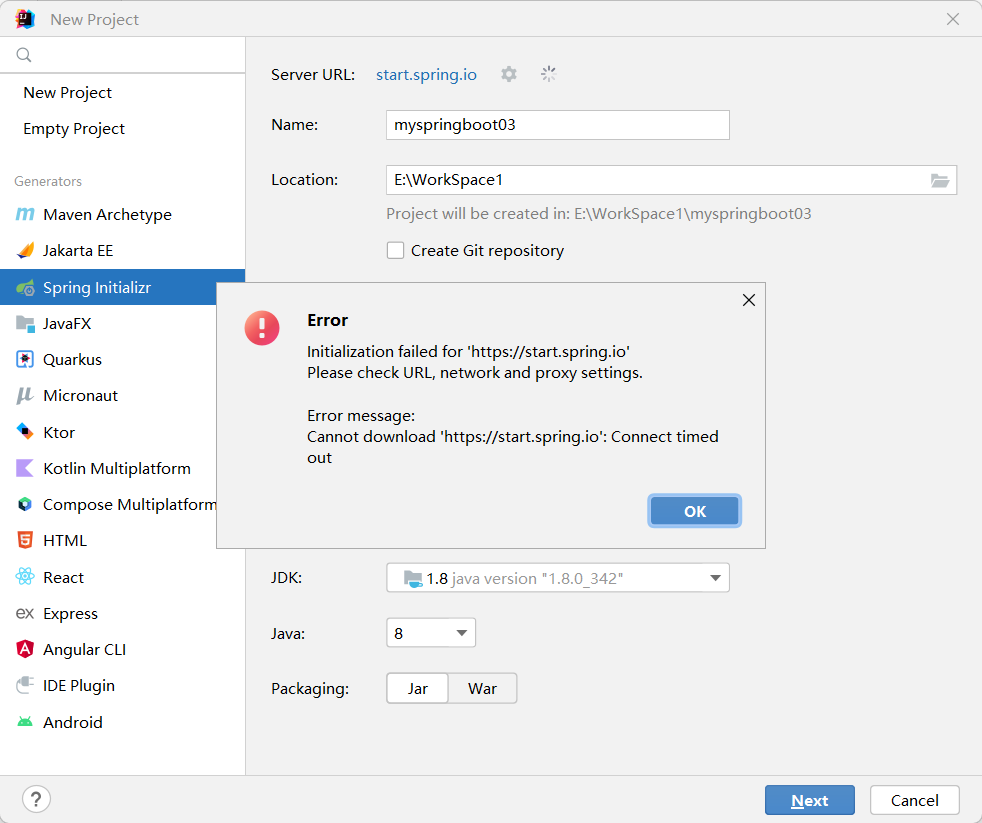Click the loading spinner icon

(549, 74)
